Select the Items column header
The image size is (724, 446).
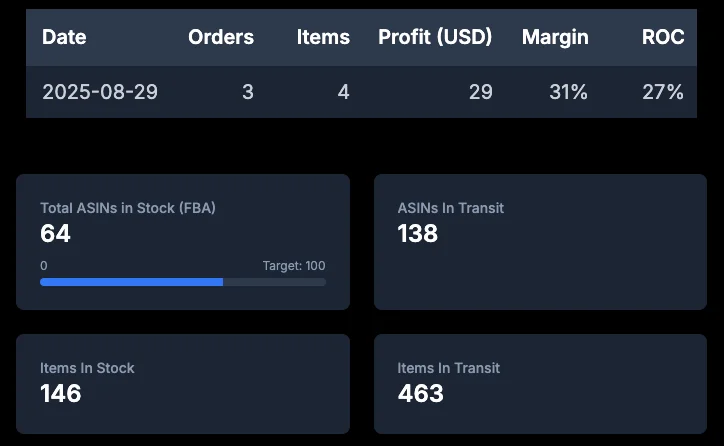pos(323,37)
